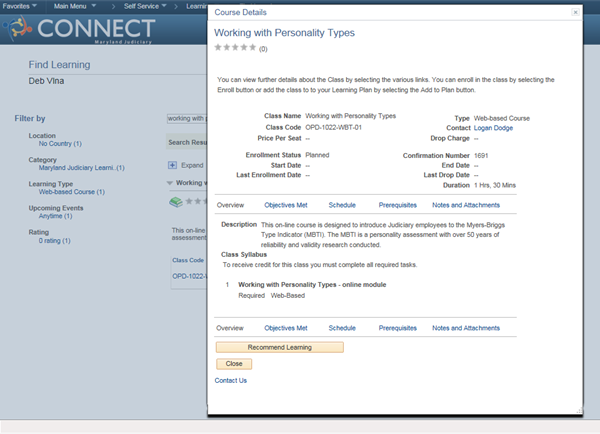This screenshot has width=600, height=434.
Task: Close the Course Details dialog with X
Action: pyautogui.click(x=574, y=13)
